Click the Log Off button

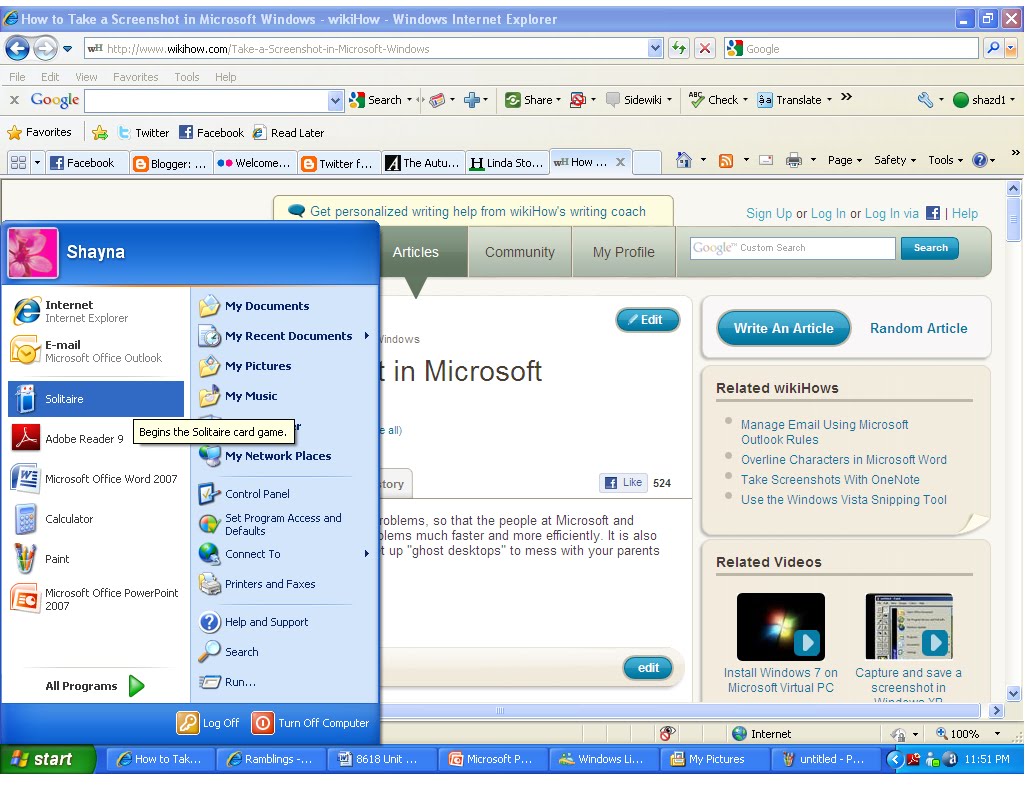(x=208, y=723)
